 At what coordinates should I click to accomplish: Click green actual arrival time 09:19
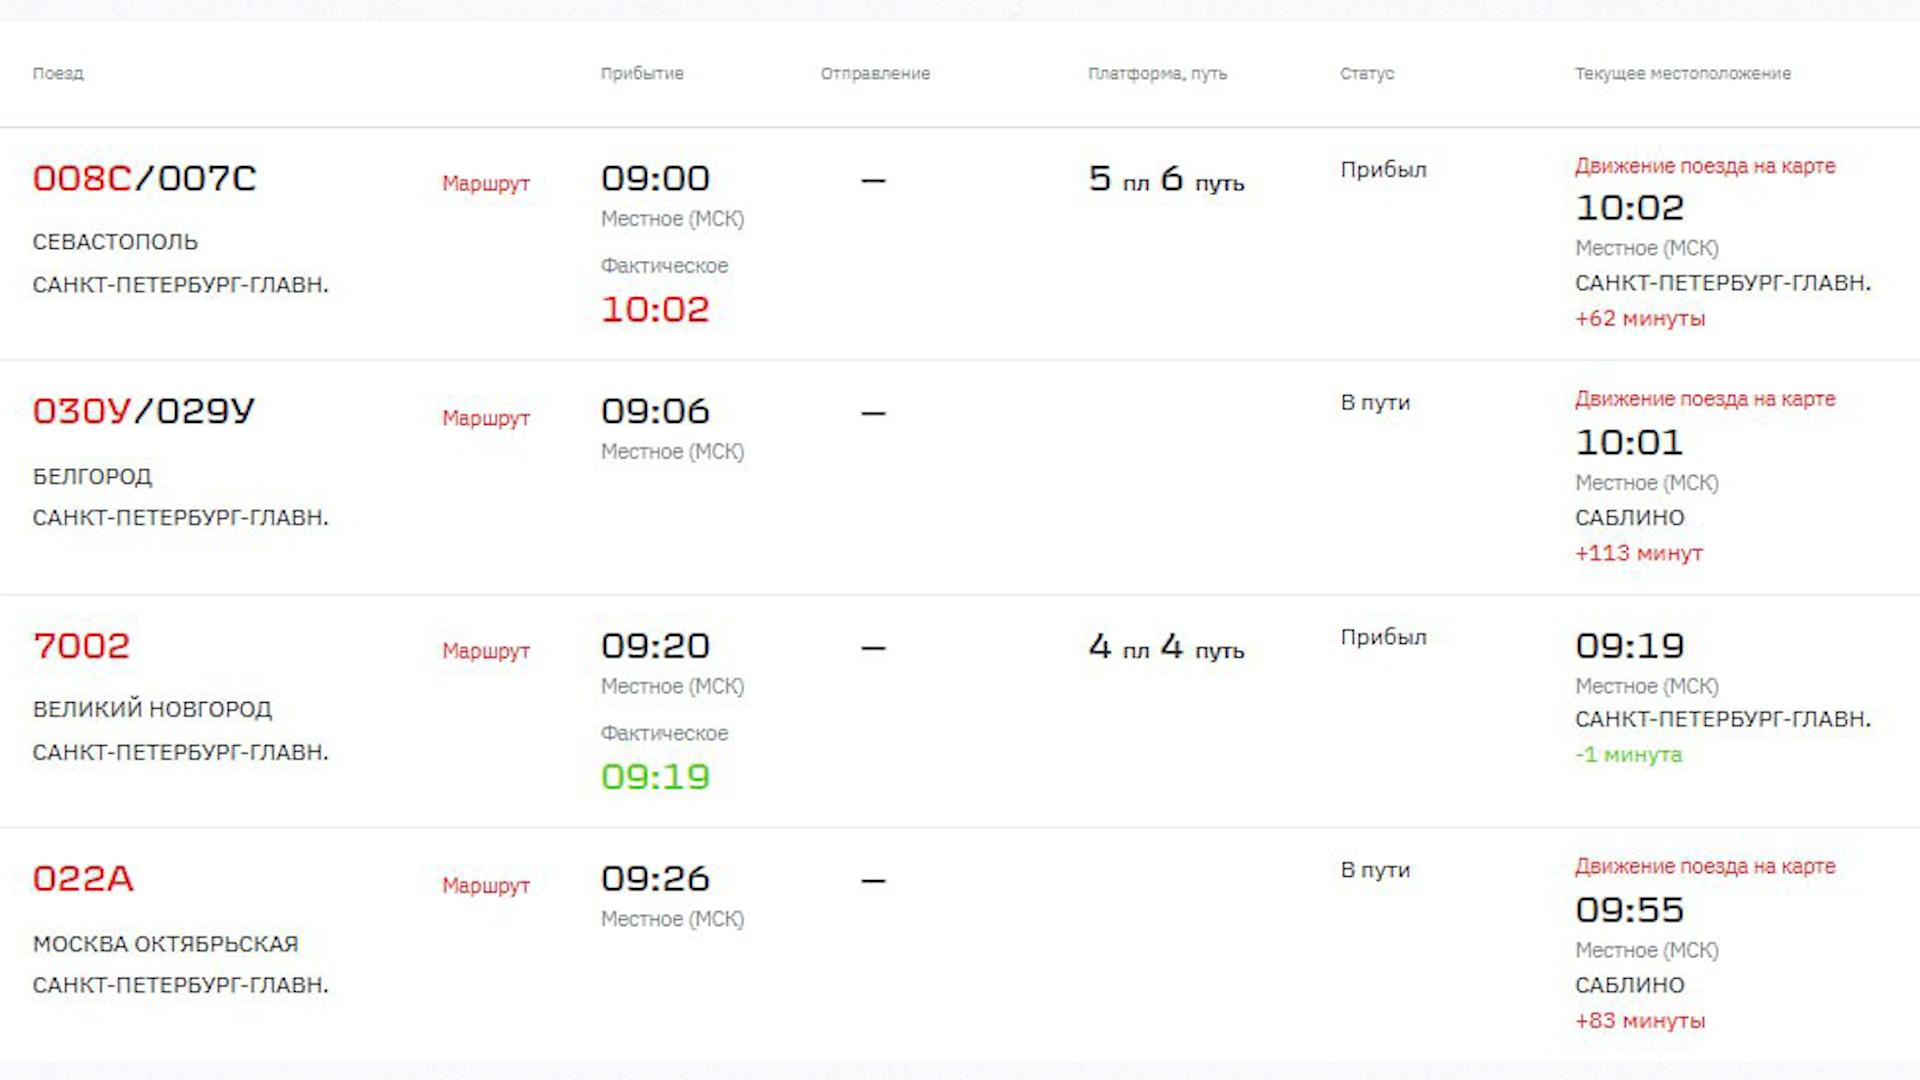click(655, 777)
